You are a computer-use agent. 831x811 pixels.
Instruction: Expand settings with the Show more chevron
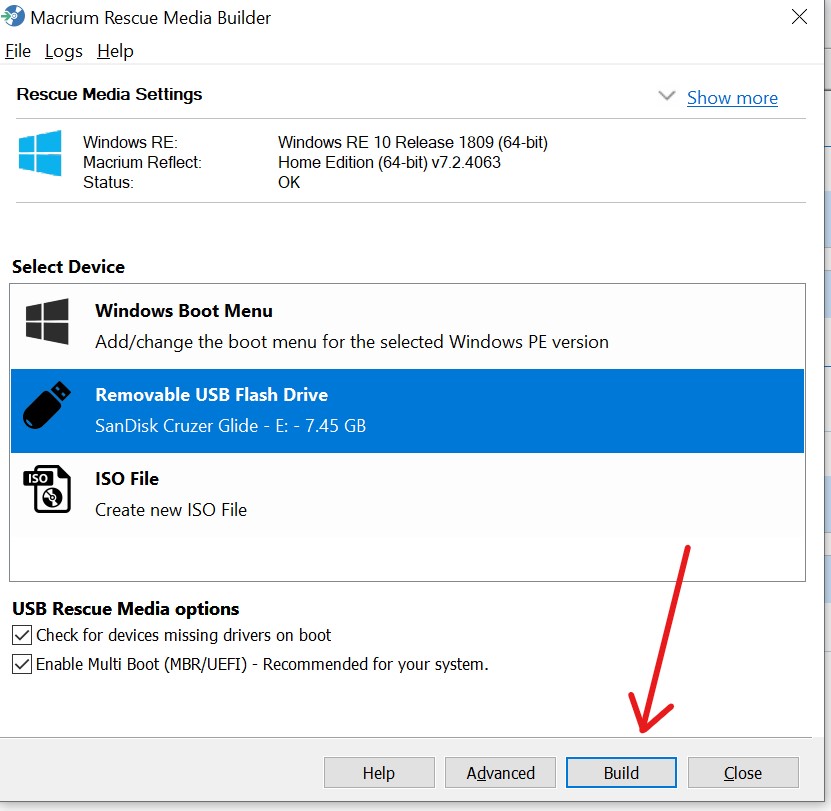click(x=667, y=96)
